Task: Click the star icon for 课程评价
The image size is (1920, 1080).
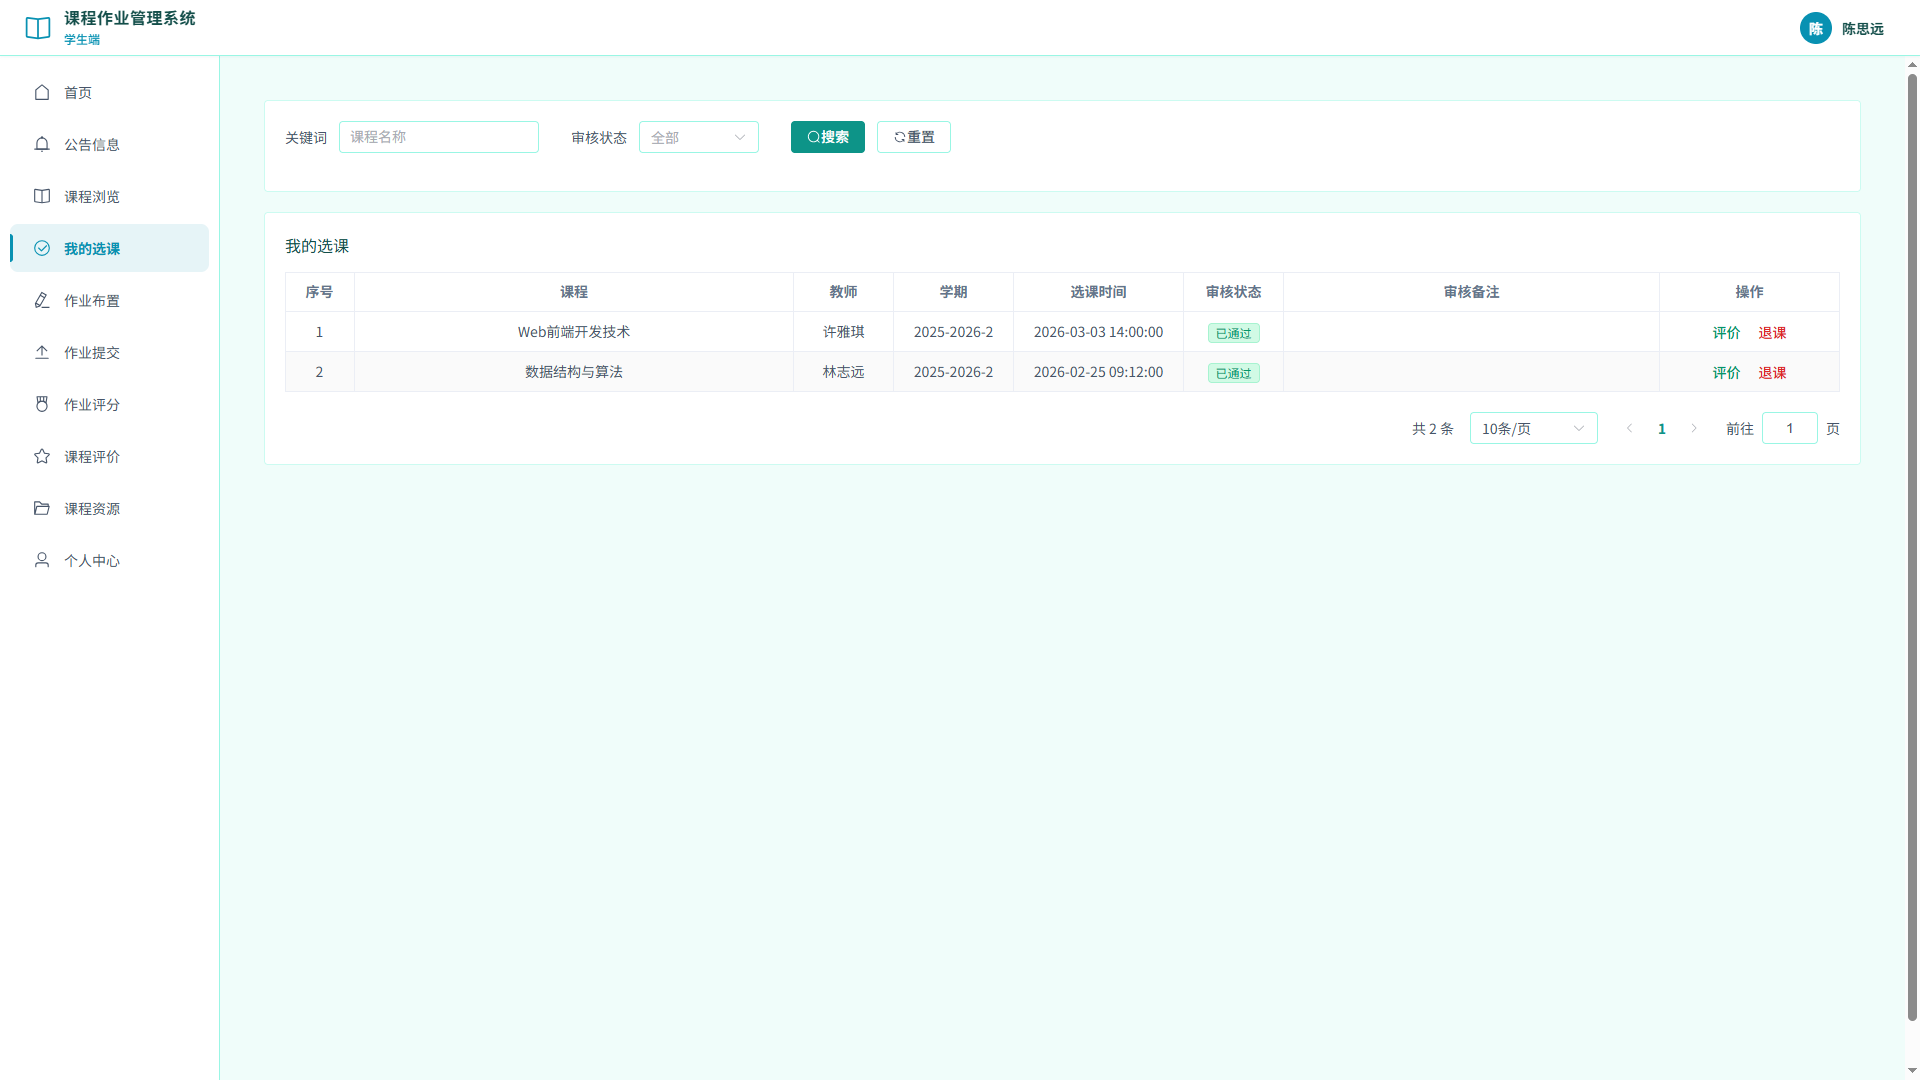Action: tap(42, 456)
